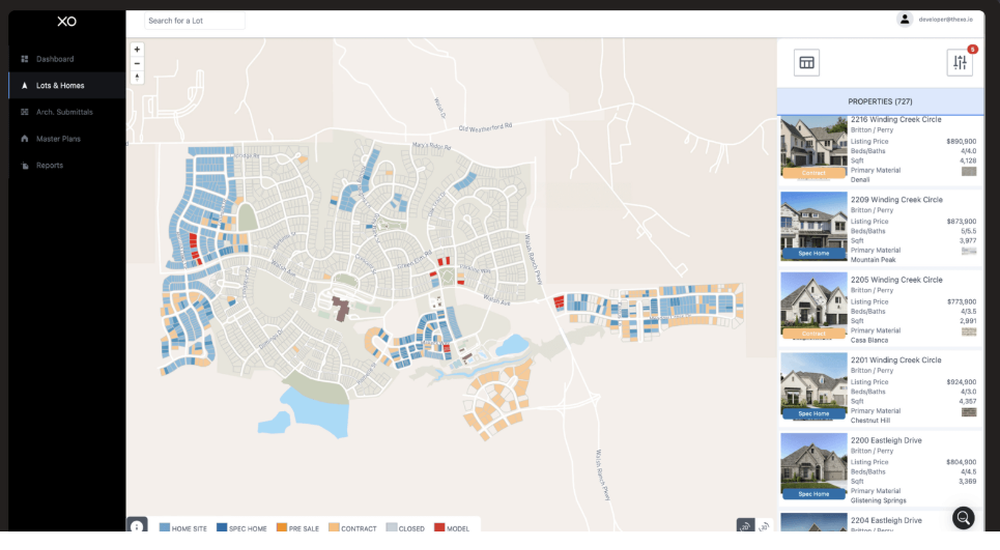Image resolution: width=1000 pixels, height=550 pixels.
Task: Switch map to 2D view
Action: [746, 526]
